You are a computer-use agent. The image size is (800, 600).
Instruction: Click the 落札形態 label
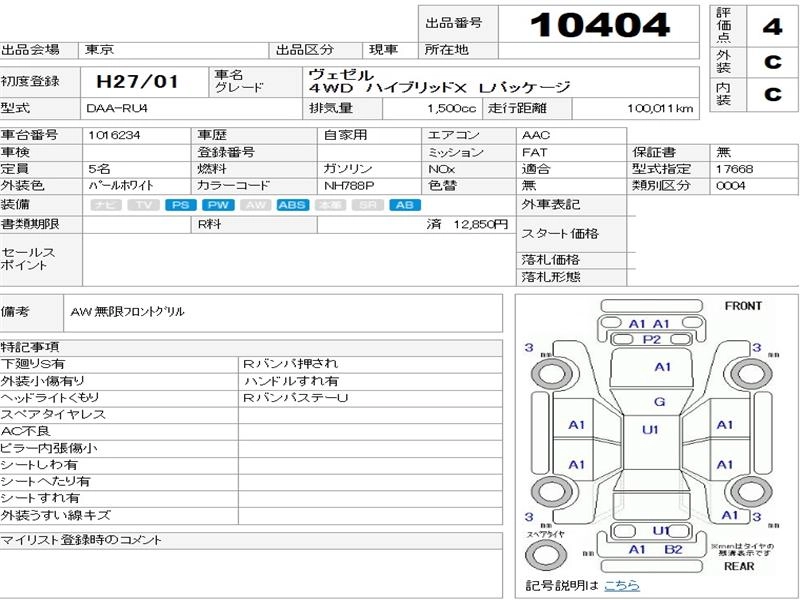click(x=551, y=277)
